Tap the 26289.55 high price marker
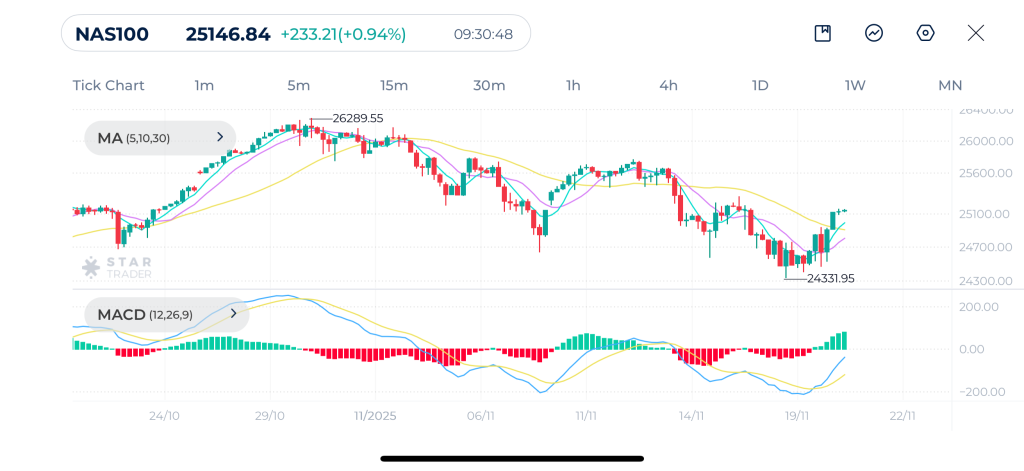 [x=357, y=118]
